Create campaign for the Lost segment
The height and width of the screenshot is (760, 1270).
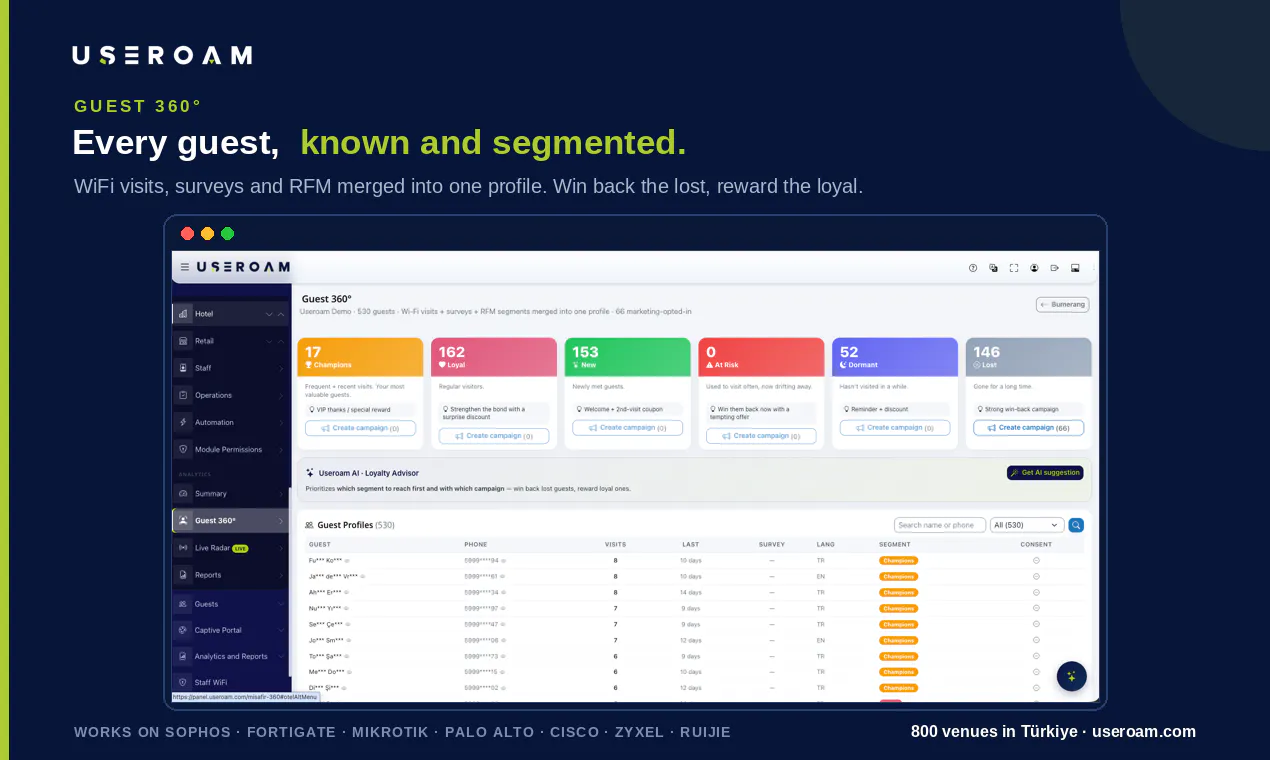point(1028,428)
